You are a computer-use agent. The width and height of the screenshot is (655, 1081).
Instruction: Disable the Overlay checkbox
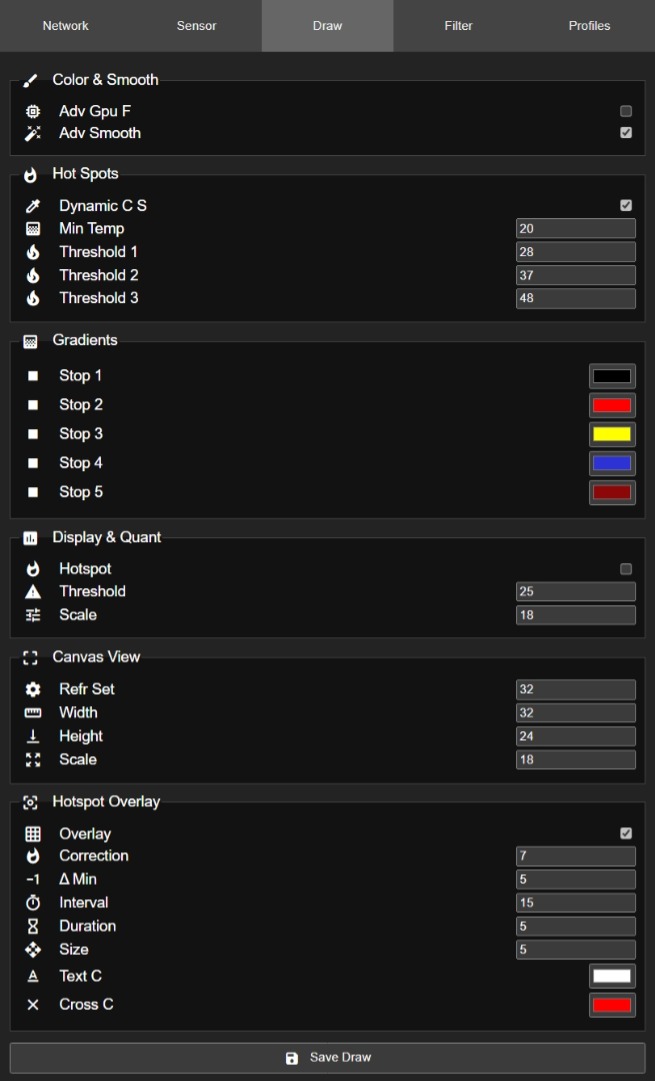626,833
